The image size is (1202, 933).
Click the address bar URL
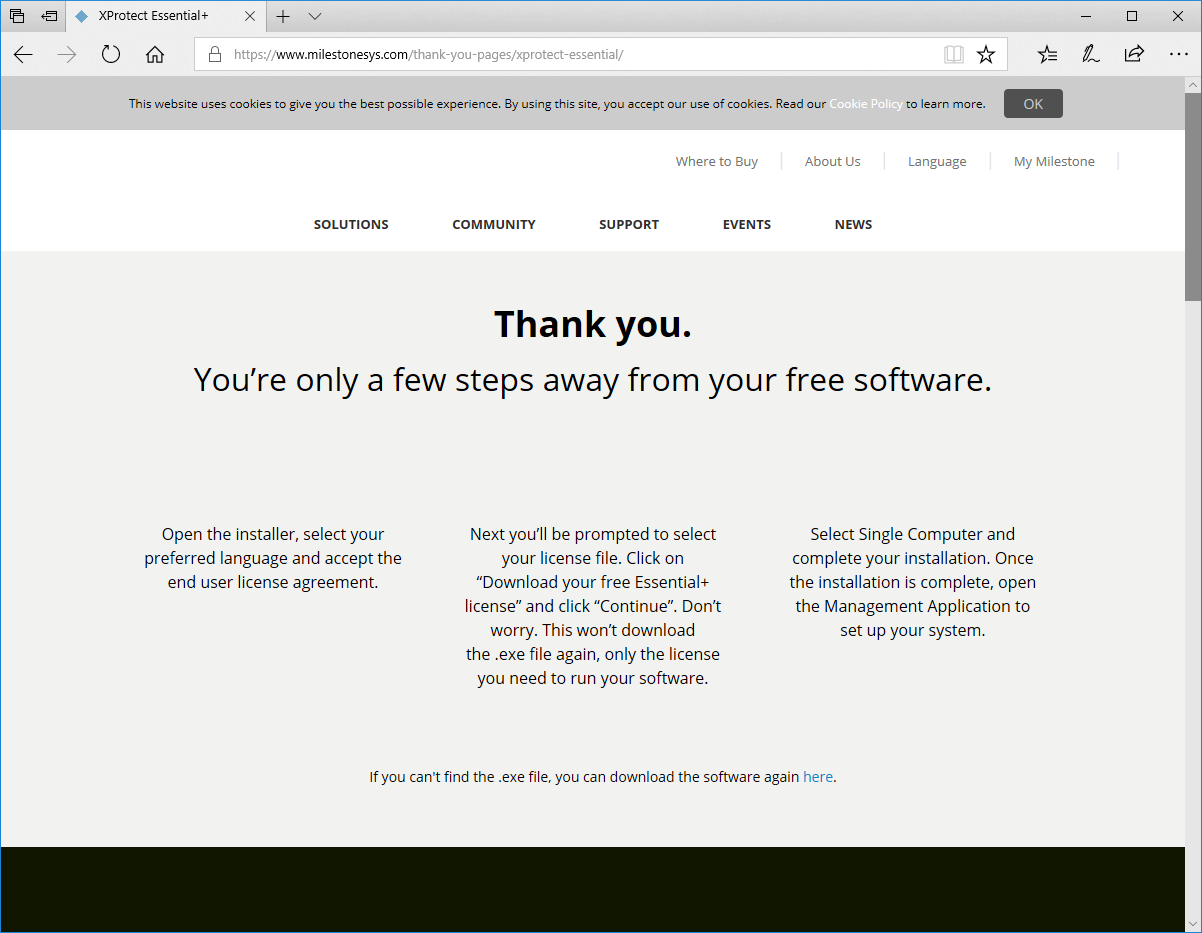click(x=428, y=55)
